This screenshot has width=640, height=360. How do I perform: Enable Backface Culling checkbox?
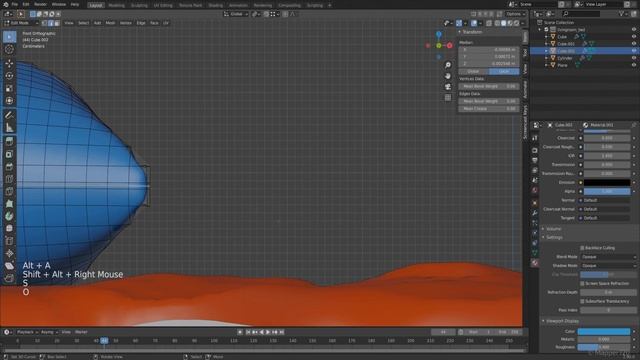tap(582, 248)
